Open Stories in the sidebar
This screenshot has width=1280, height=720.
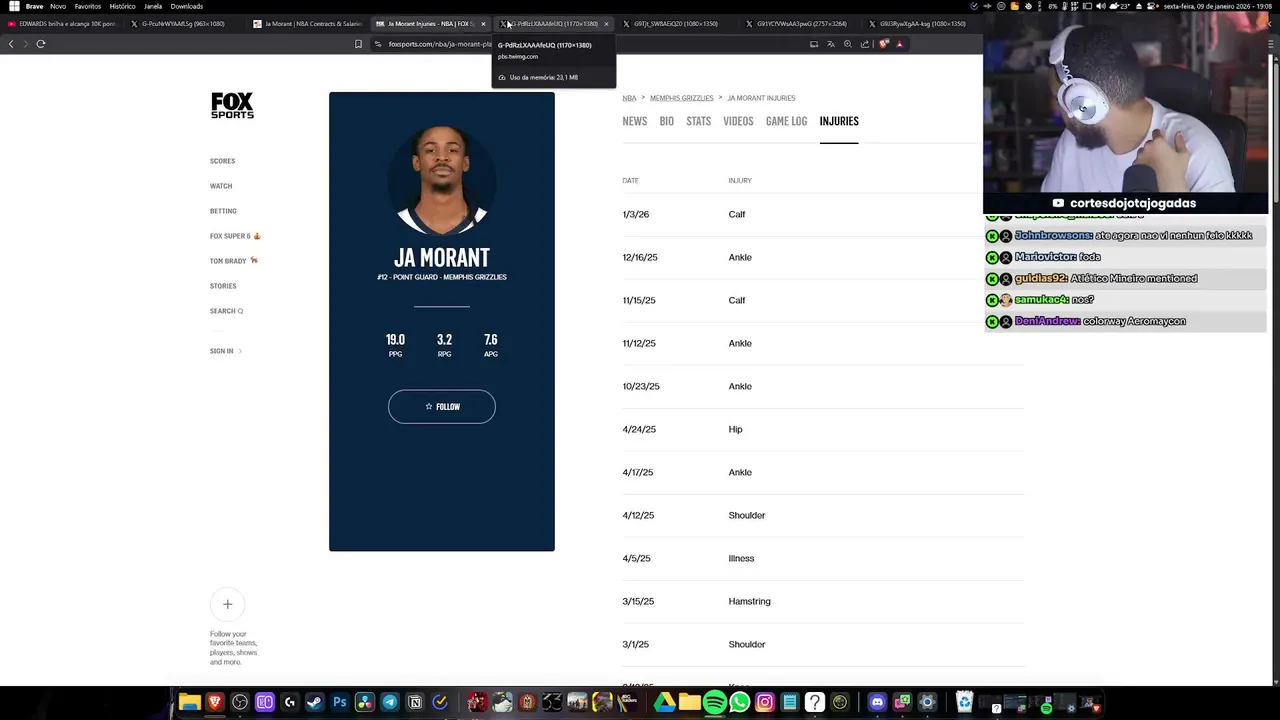[x=223, y=286]
